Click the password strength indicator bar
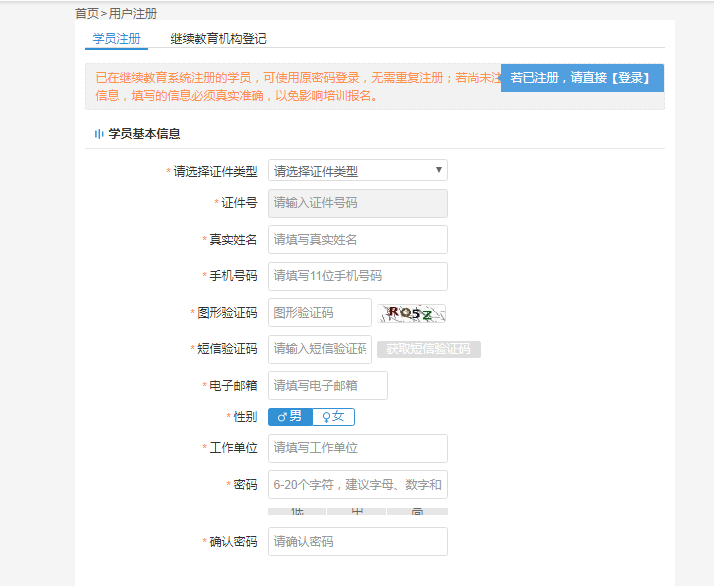Viewport: 714px width, 586px height. (x=357, y=511)
